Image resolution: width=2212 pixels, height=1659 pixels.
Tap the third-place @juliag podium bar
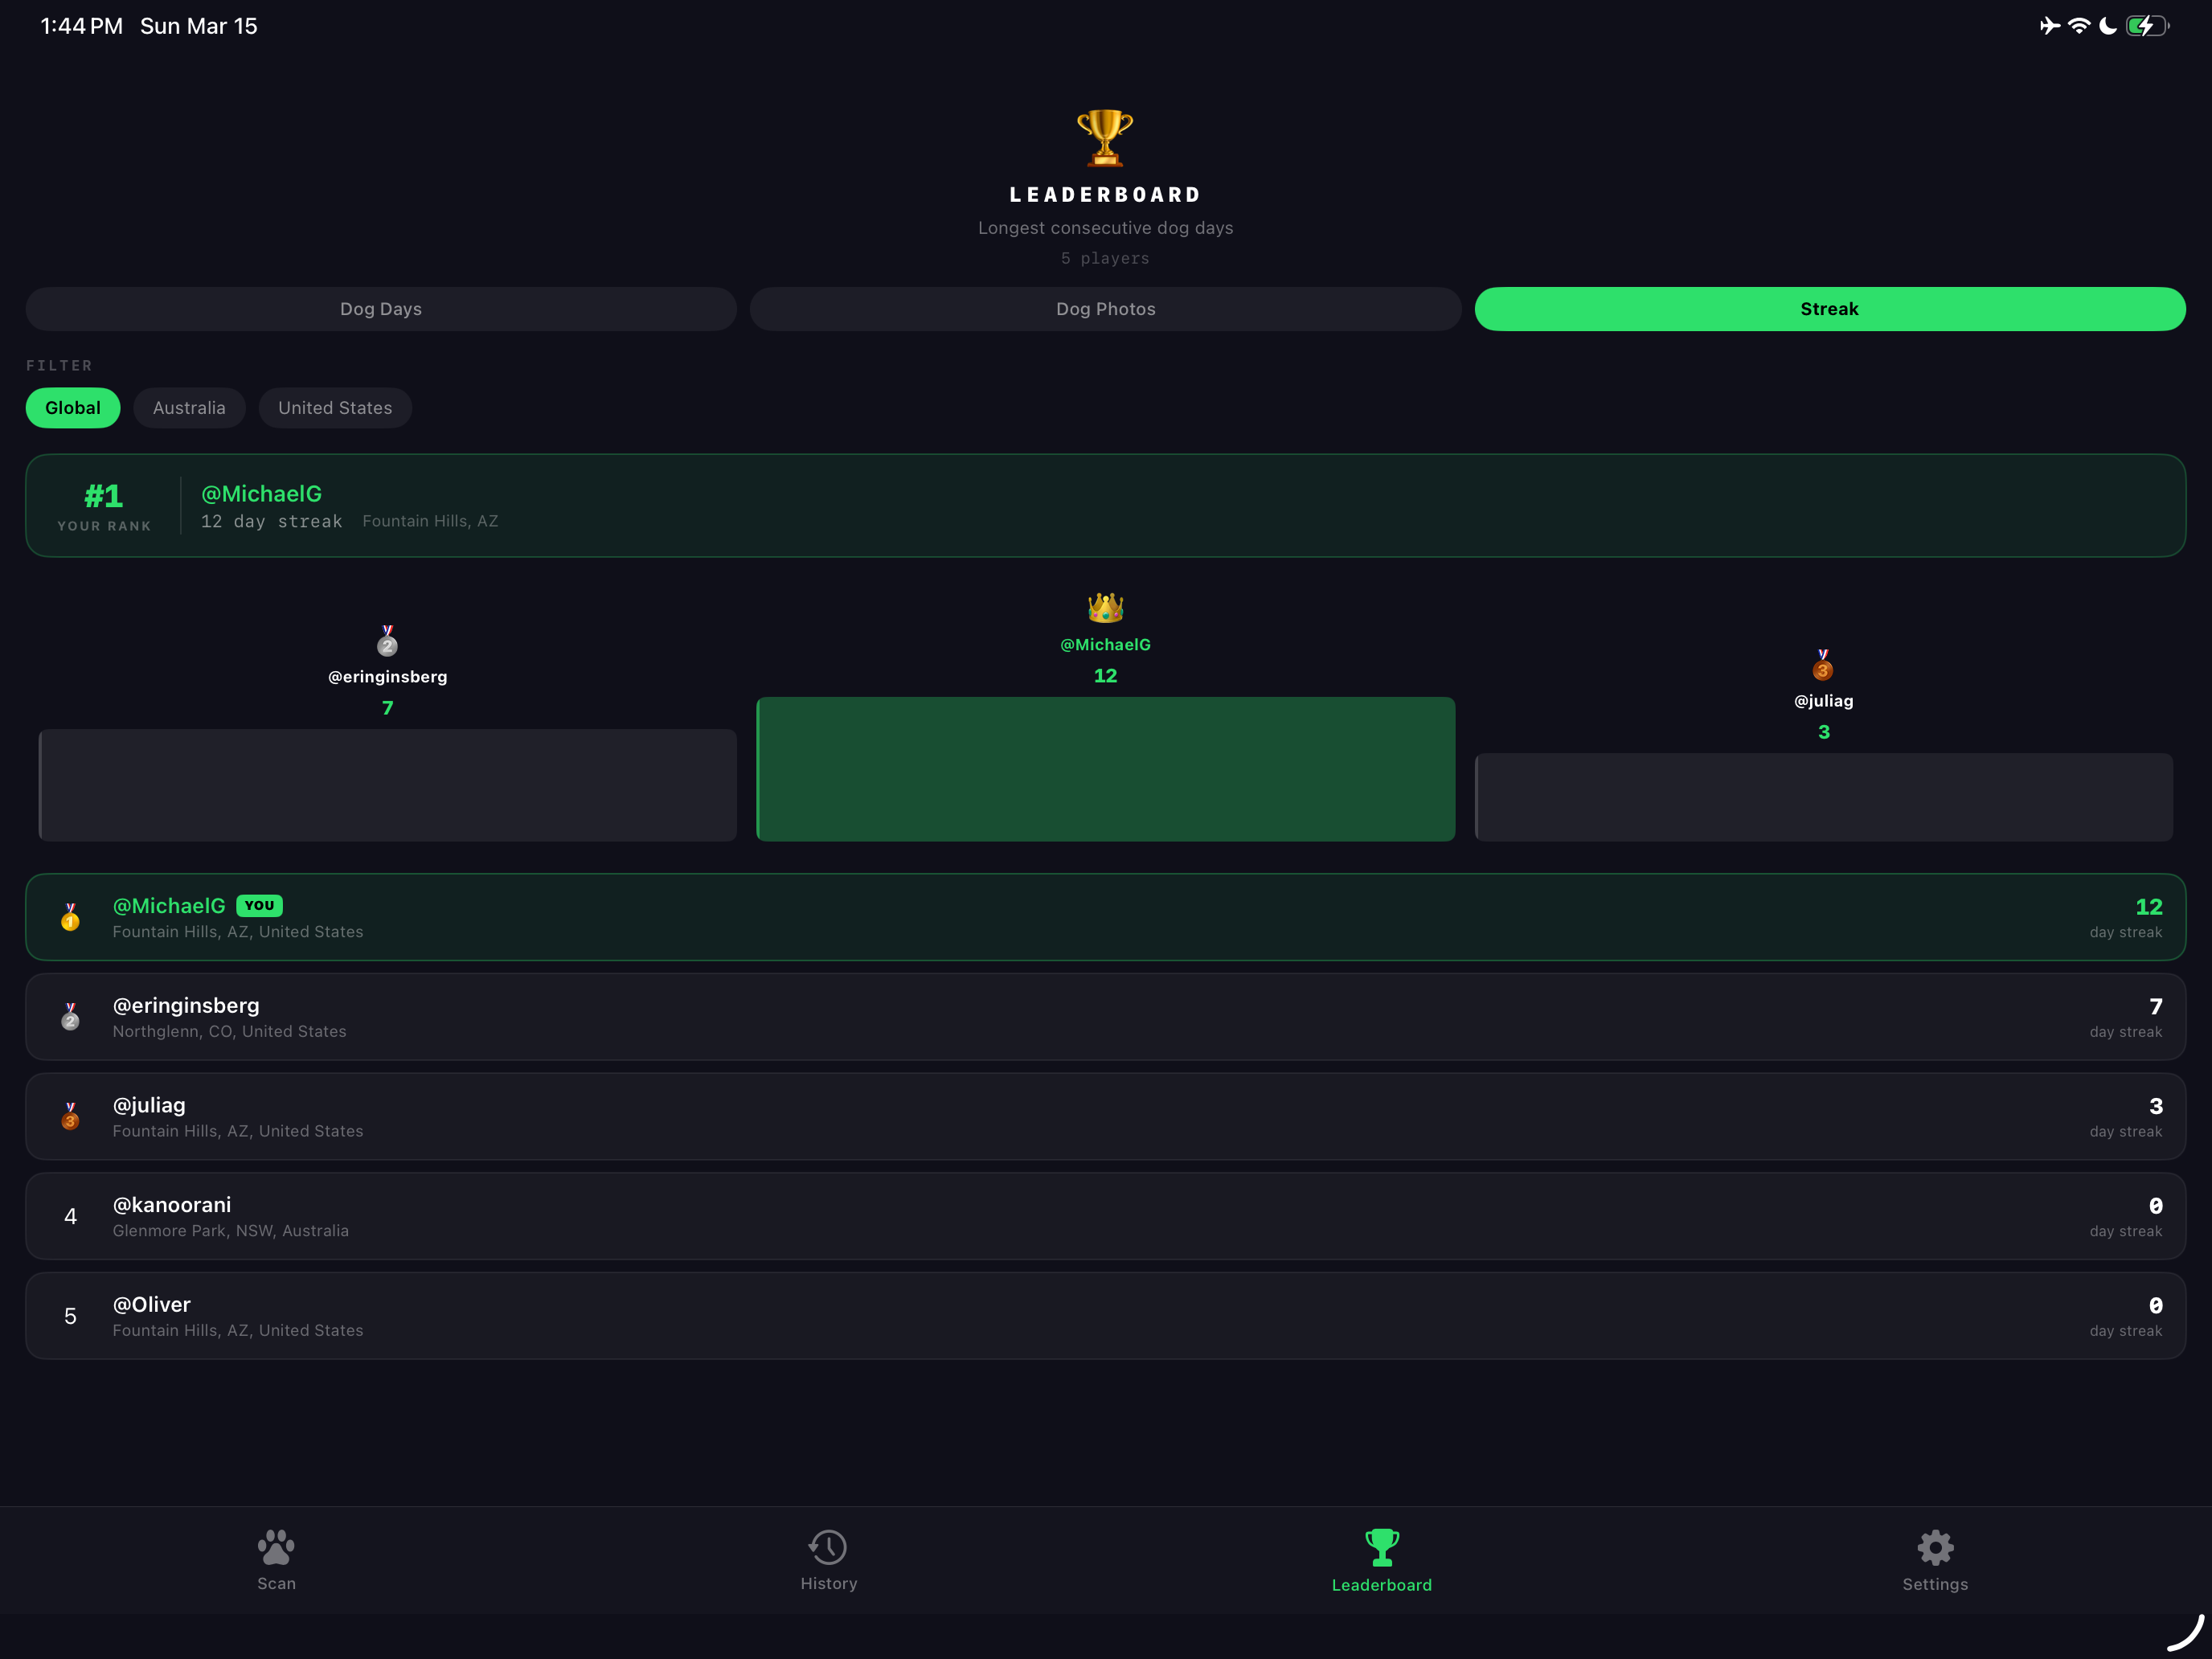coord(1824,797)
